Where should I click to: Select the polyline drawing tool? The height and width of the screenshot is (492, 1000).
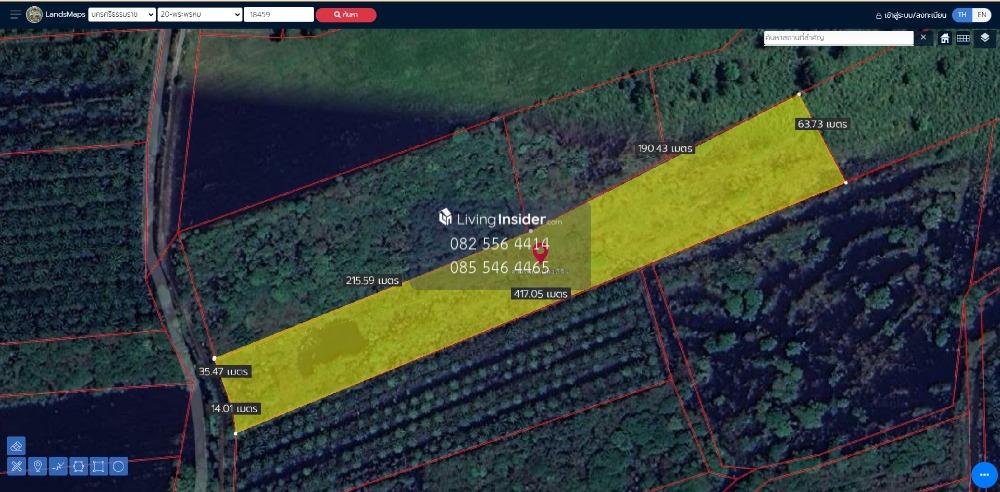(x=57, y=466)
